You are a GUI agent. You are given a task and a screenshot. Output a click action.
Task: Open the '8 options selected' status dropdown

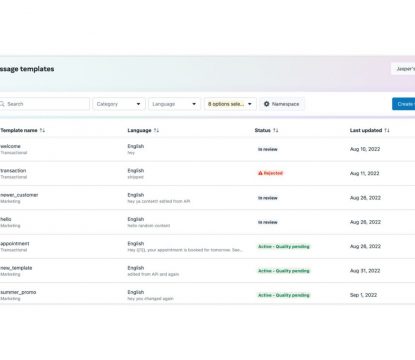[230, 104]
